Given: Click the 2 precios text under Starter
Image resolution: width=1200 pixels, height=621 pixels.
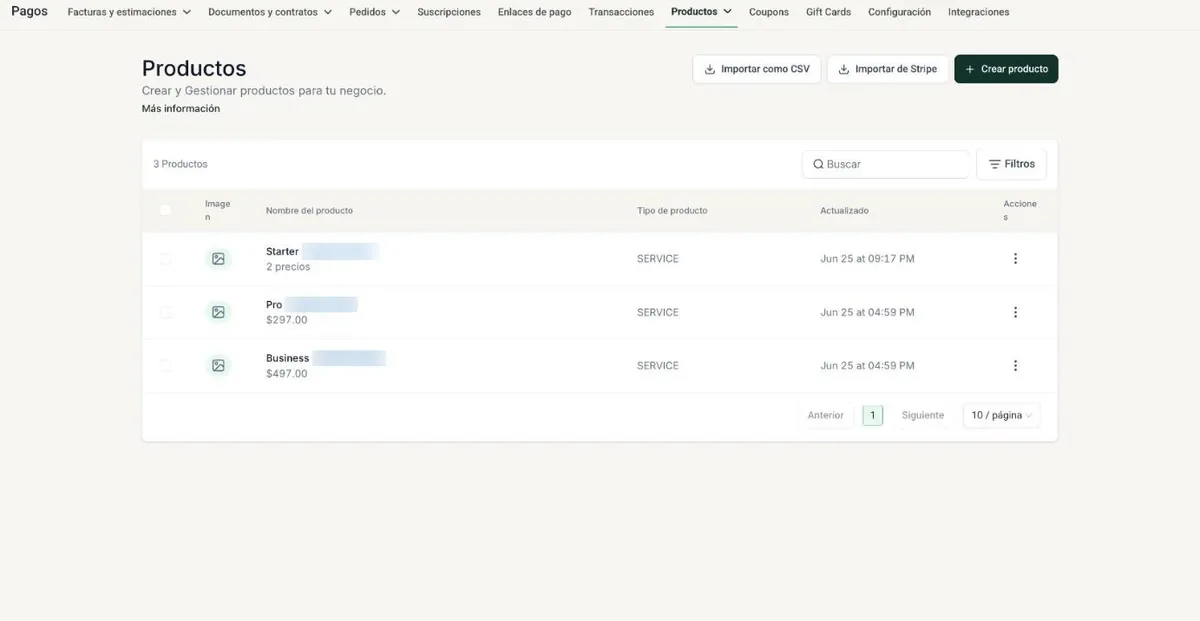Looking at the screenshot, I should coord(288,267).
